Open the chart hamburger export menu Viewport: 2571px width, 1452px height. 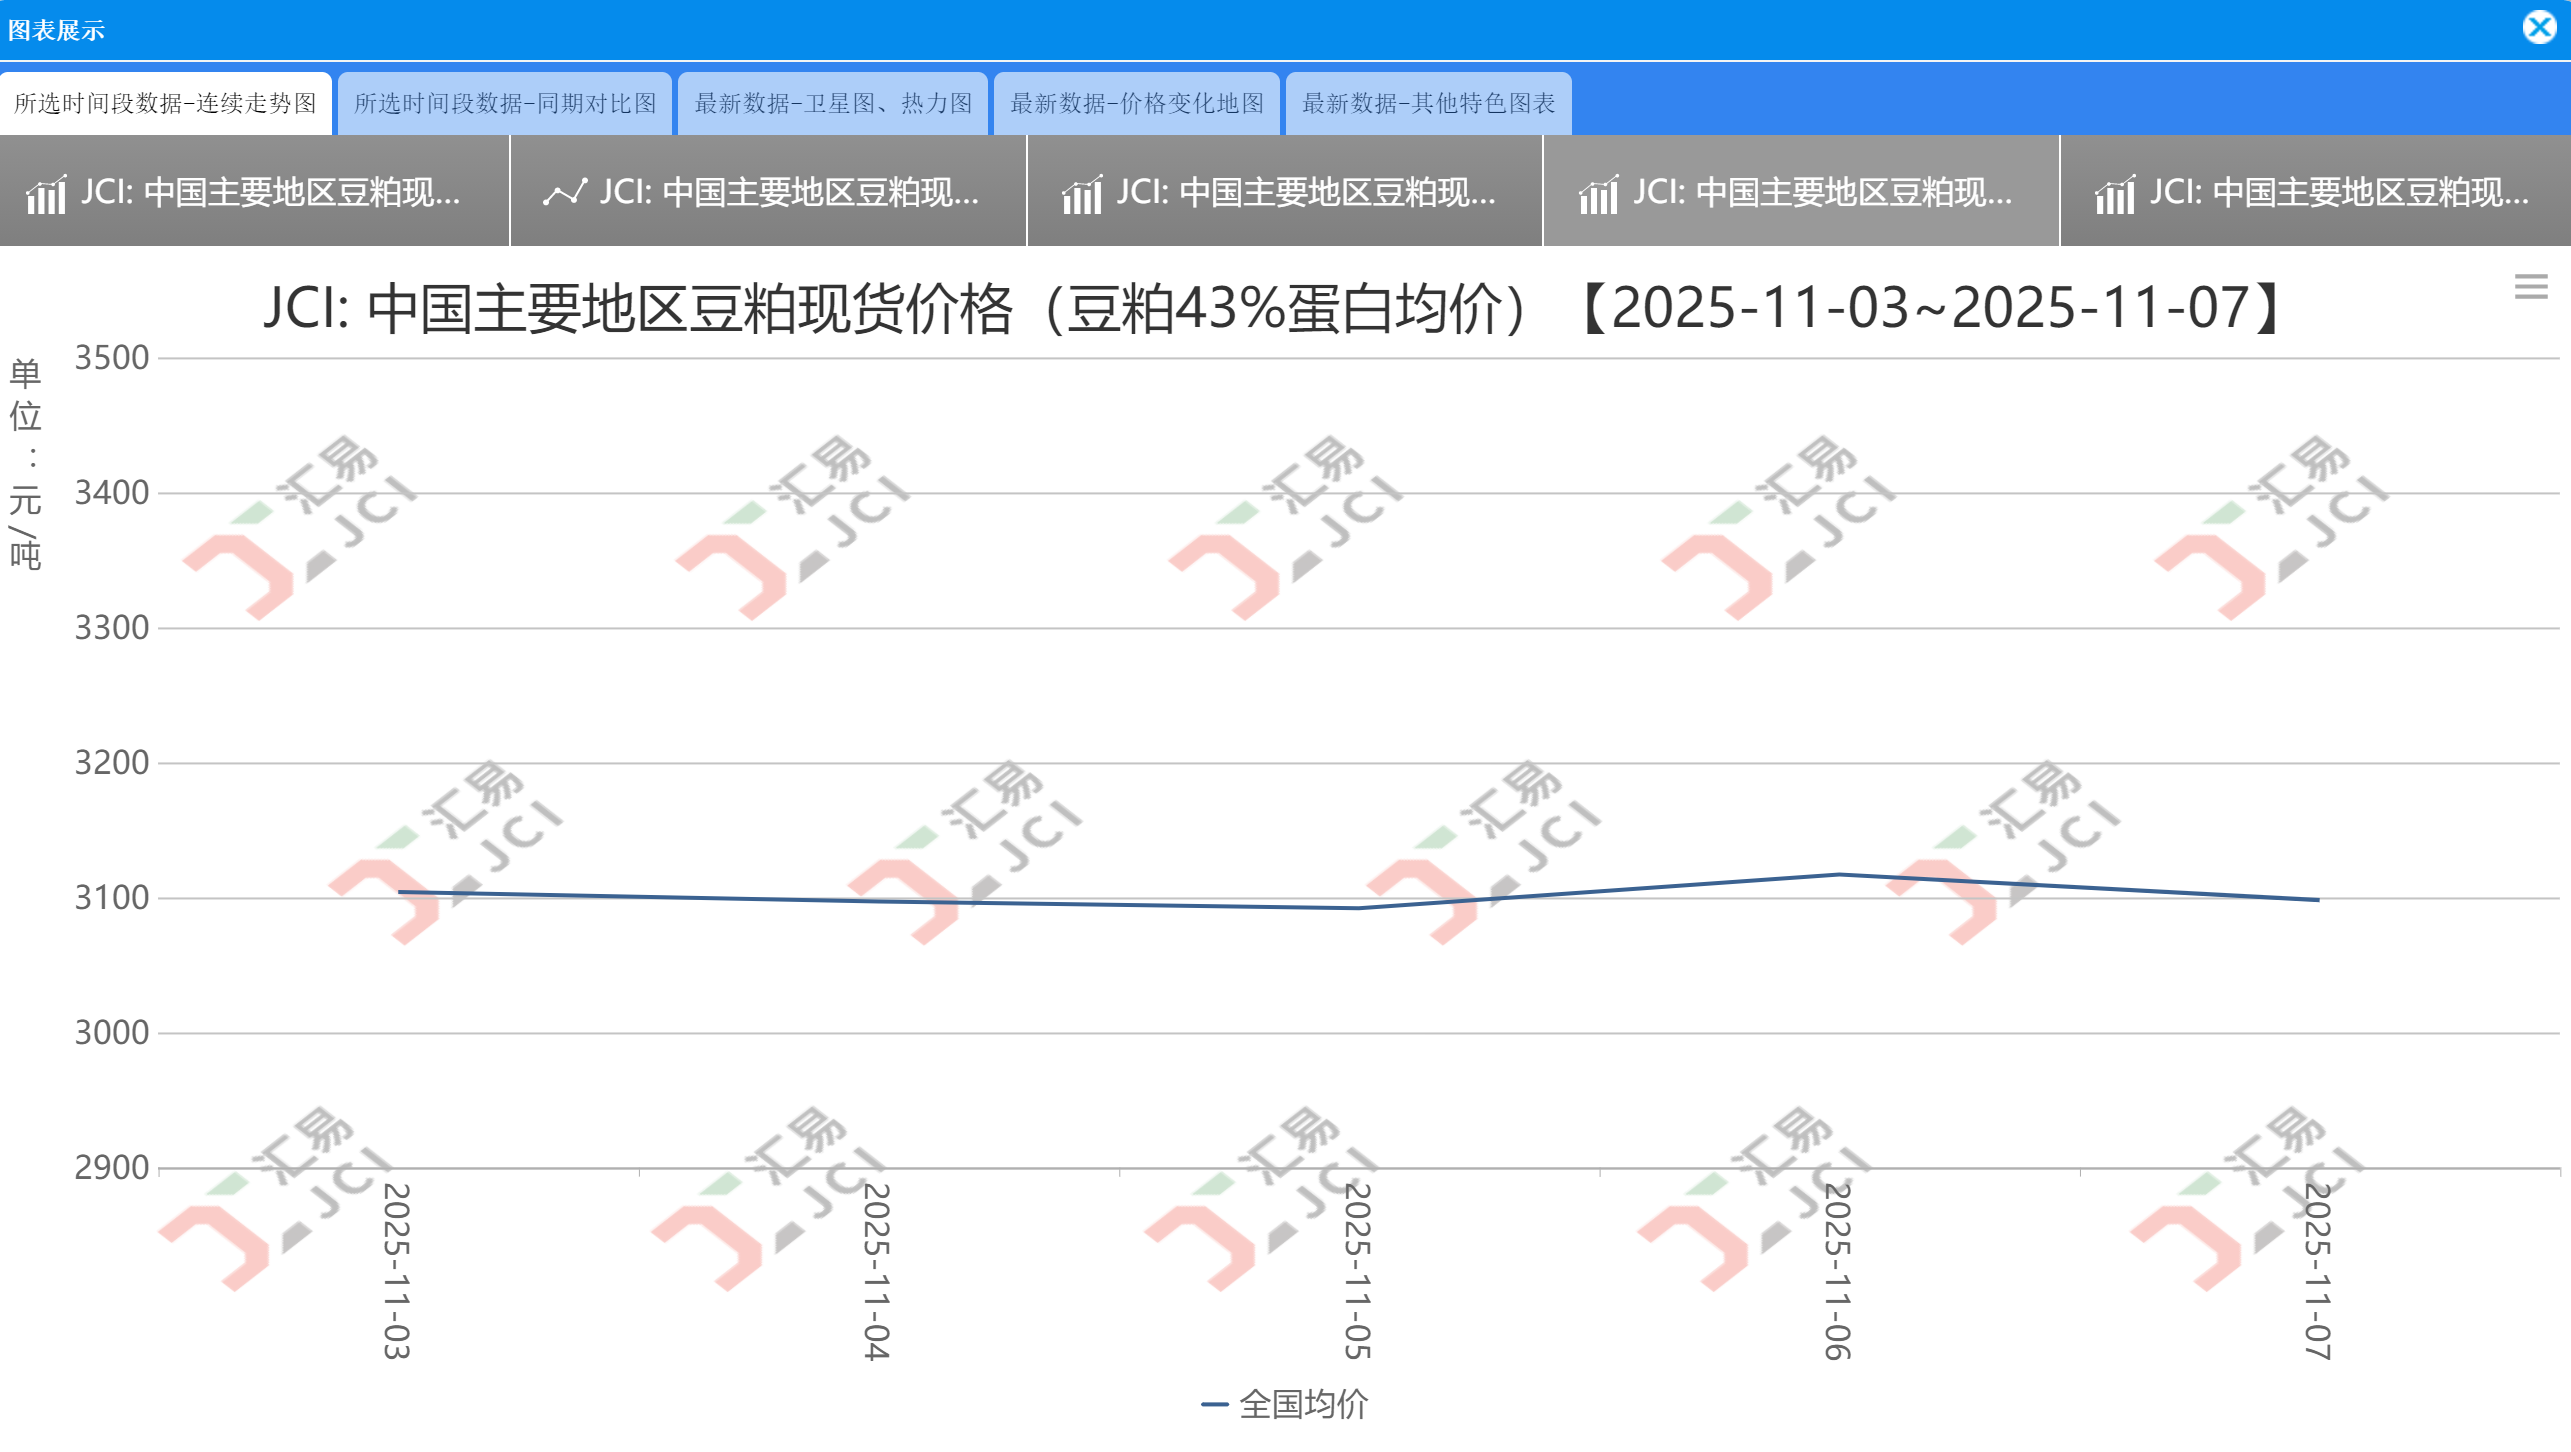pyautogui.click(x=2530, y=287)
